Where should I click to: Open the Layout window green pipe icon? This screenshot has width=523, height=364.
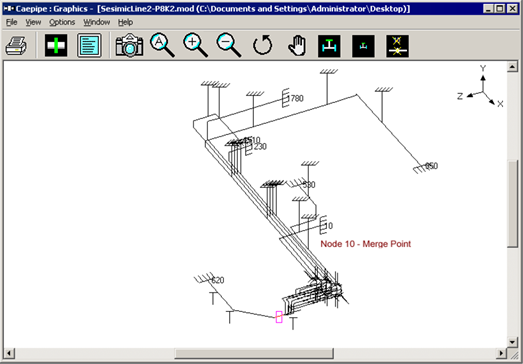pos(56,45)
